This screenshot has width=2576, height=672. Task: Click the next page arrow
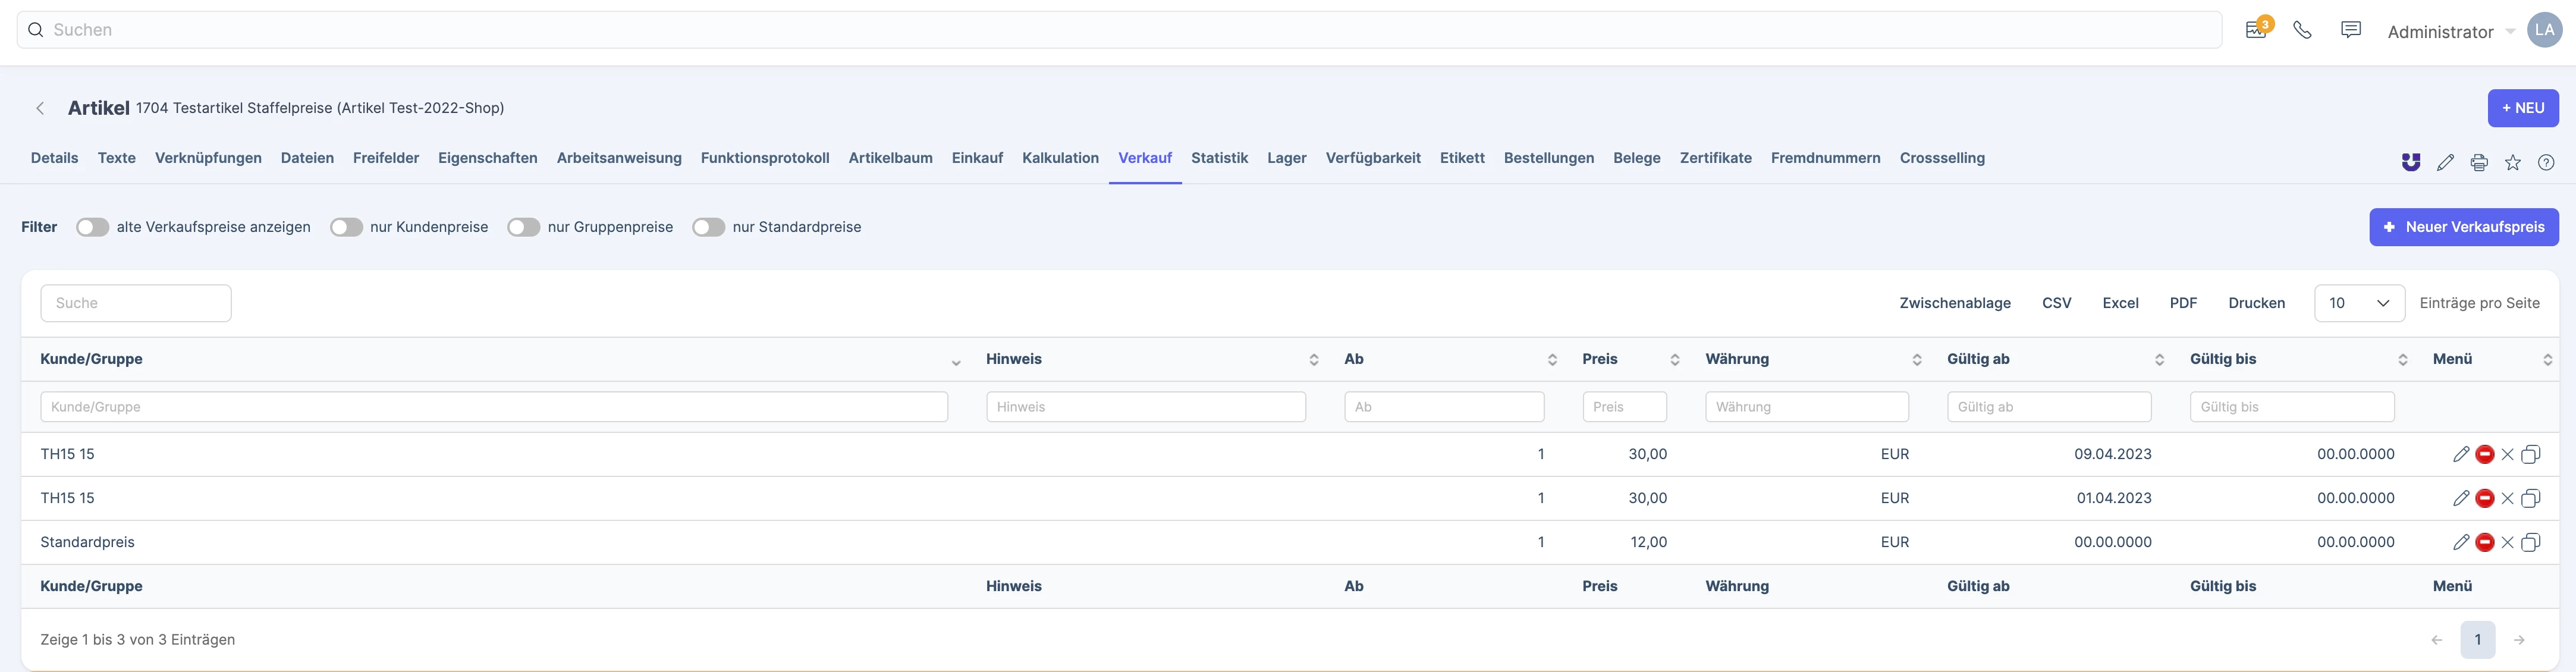click(x=2519, y=640)
